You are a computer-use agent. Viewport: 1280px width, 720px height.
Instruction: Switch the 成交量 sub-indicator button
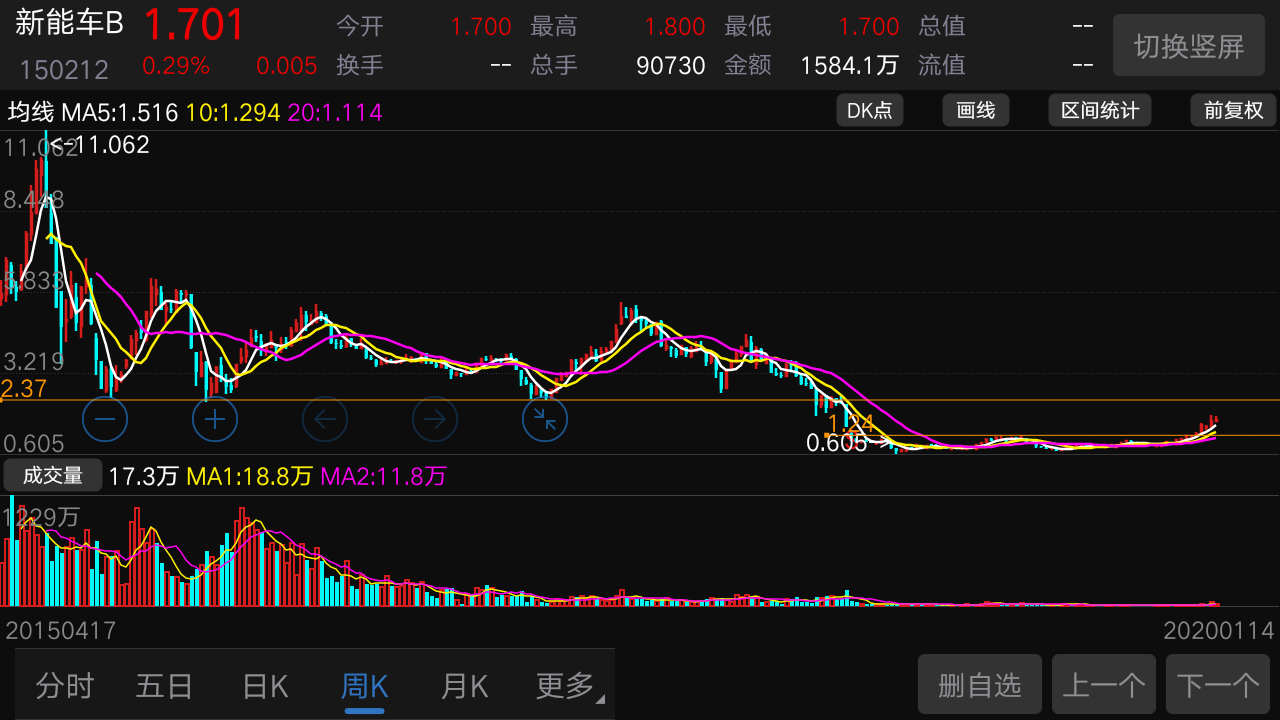tap(53, 476)
